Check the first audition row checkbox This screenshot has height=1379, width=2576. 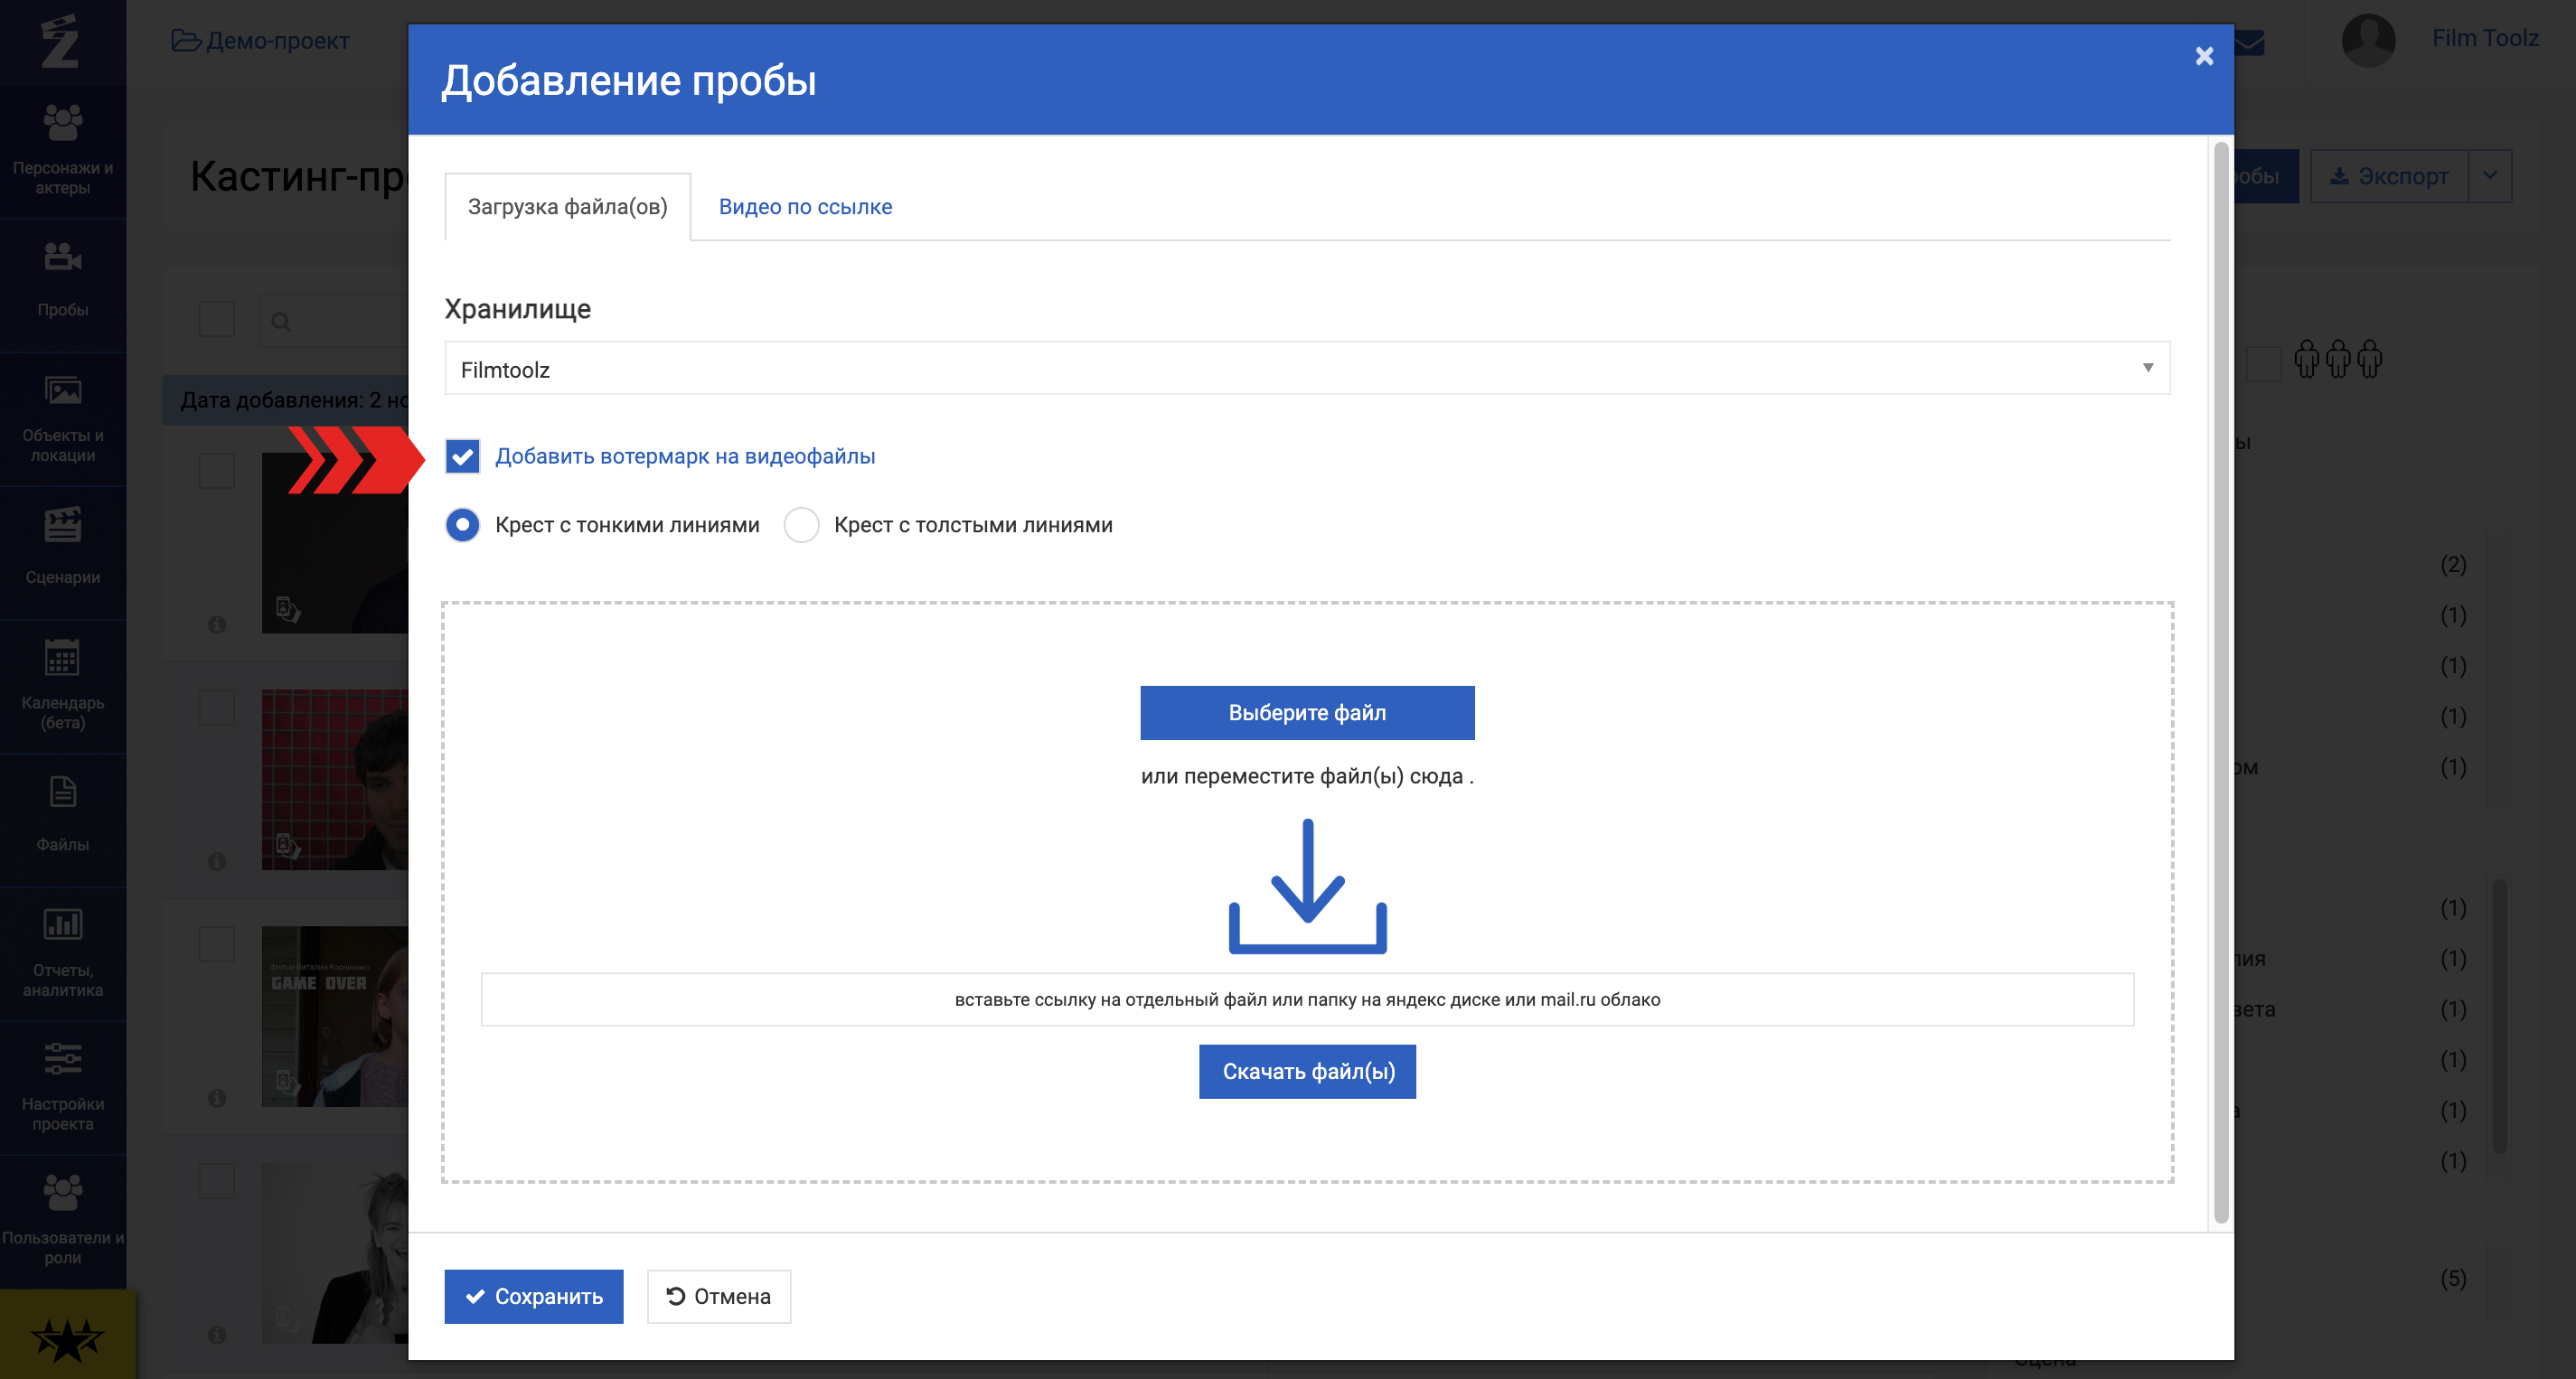point(217,471)
